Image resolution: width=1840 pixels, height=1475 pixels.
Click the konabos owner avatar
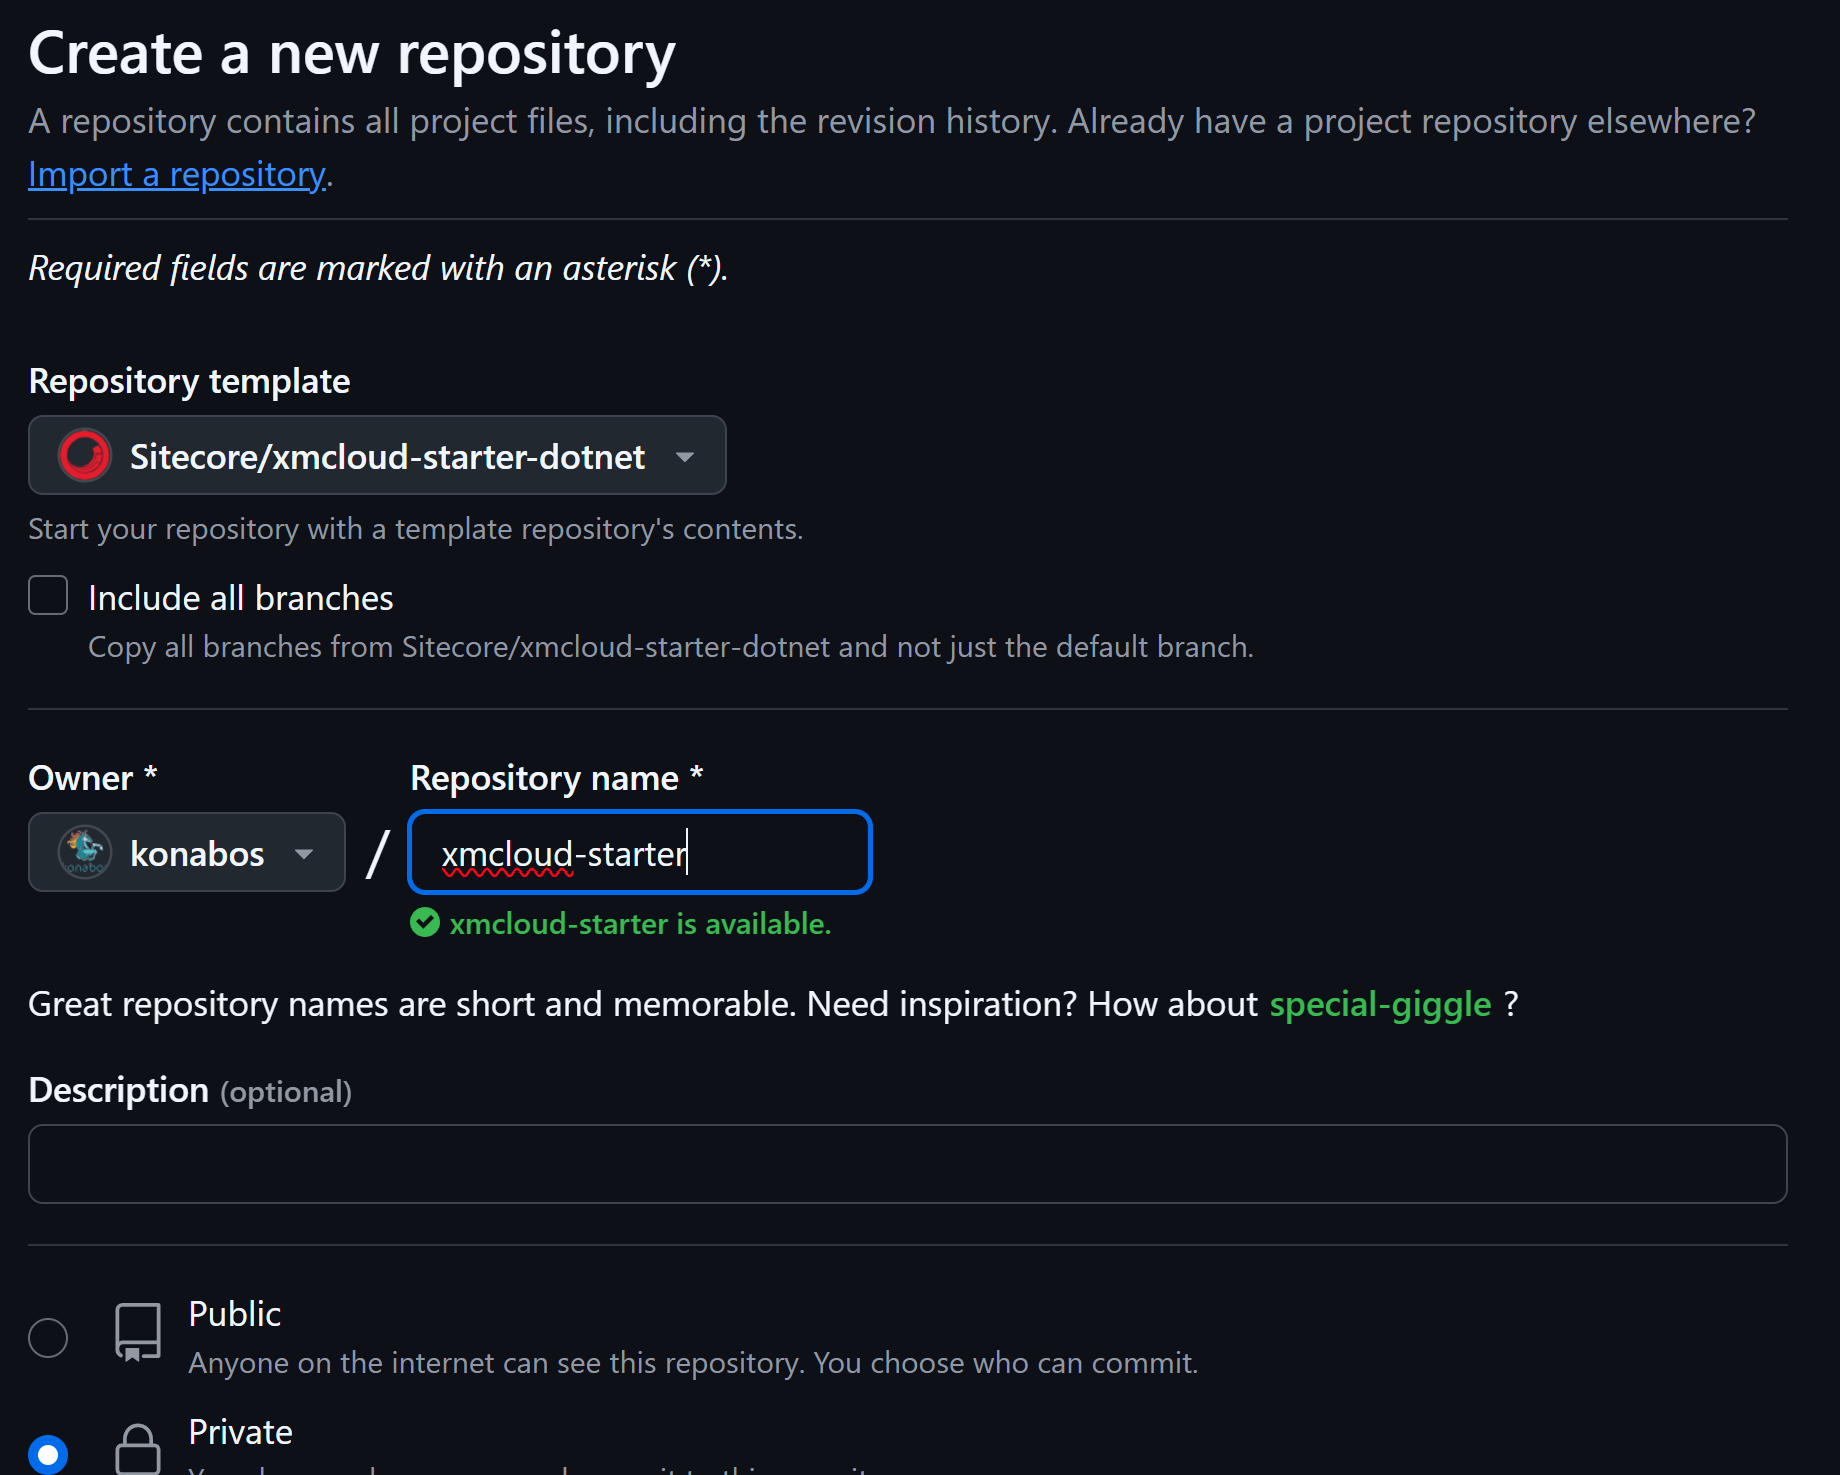pyautogui.click(x=85, y=852)
